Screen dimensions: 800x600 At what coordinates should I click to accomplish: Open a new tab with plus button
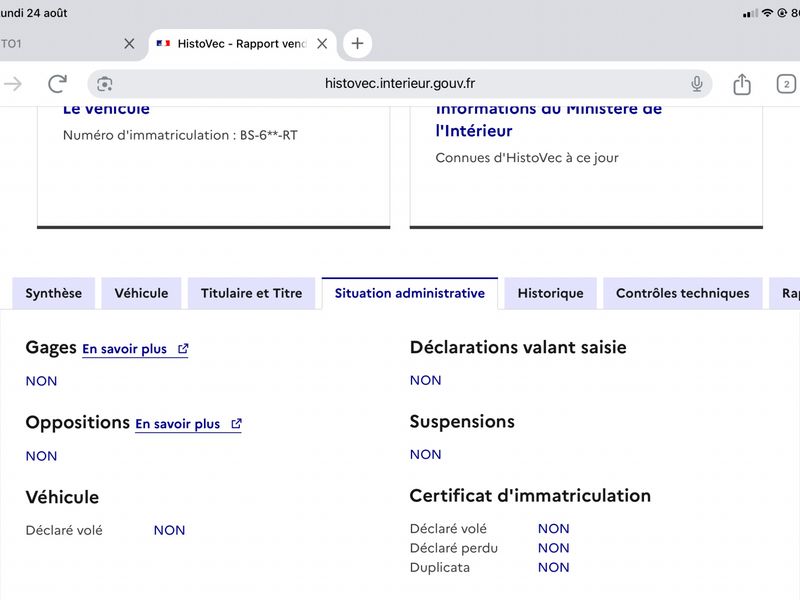(357, 43)
